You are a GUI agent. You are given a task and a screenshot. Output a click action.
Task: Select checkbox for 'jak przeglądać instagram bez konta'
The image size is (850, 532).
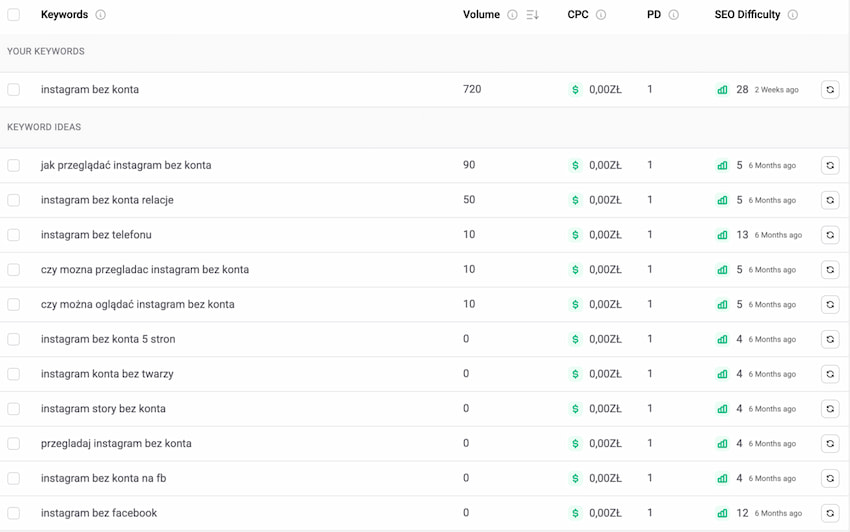coord(14,165)
